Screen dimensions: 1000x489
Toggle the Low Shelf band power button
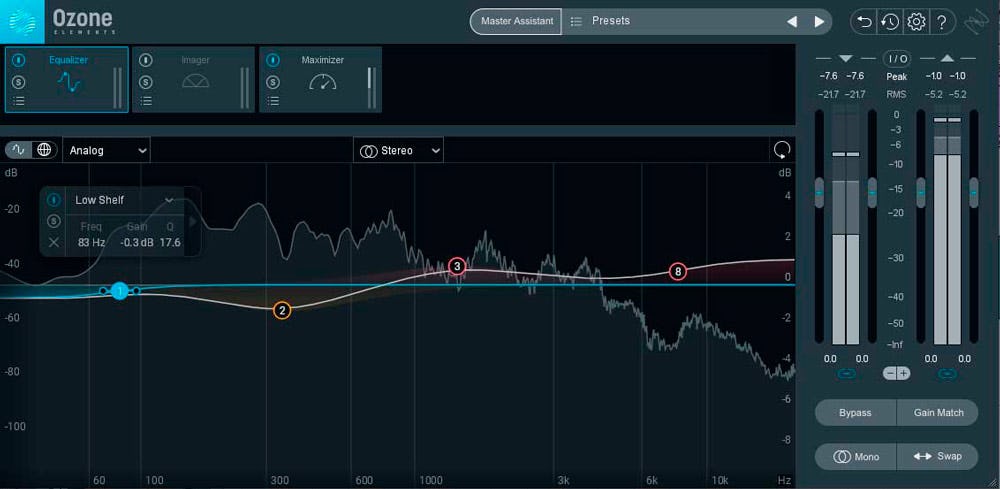click(54, 200)
